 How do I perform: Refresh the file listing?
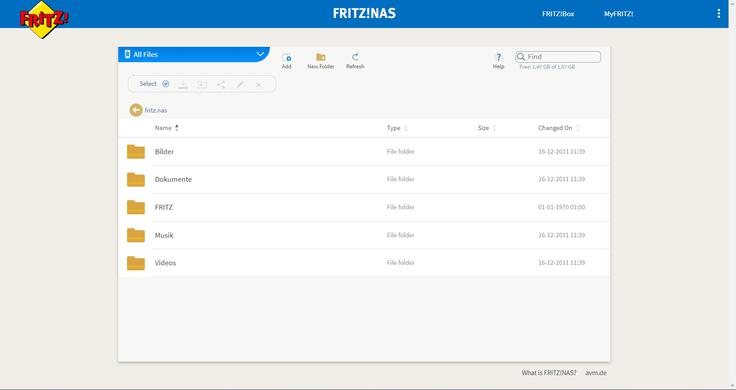click(x=355, y=57)
